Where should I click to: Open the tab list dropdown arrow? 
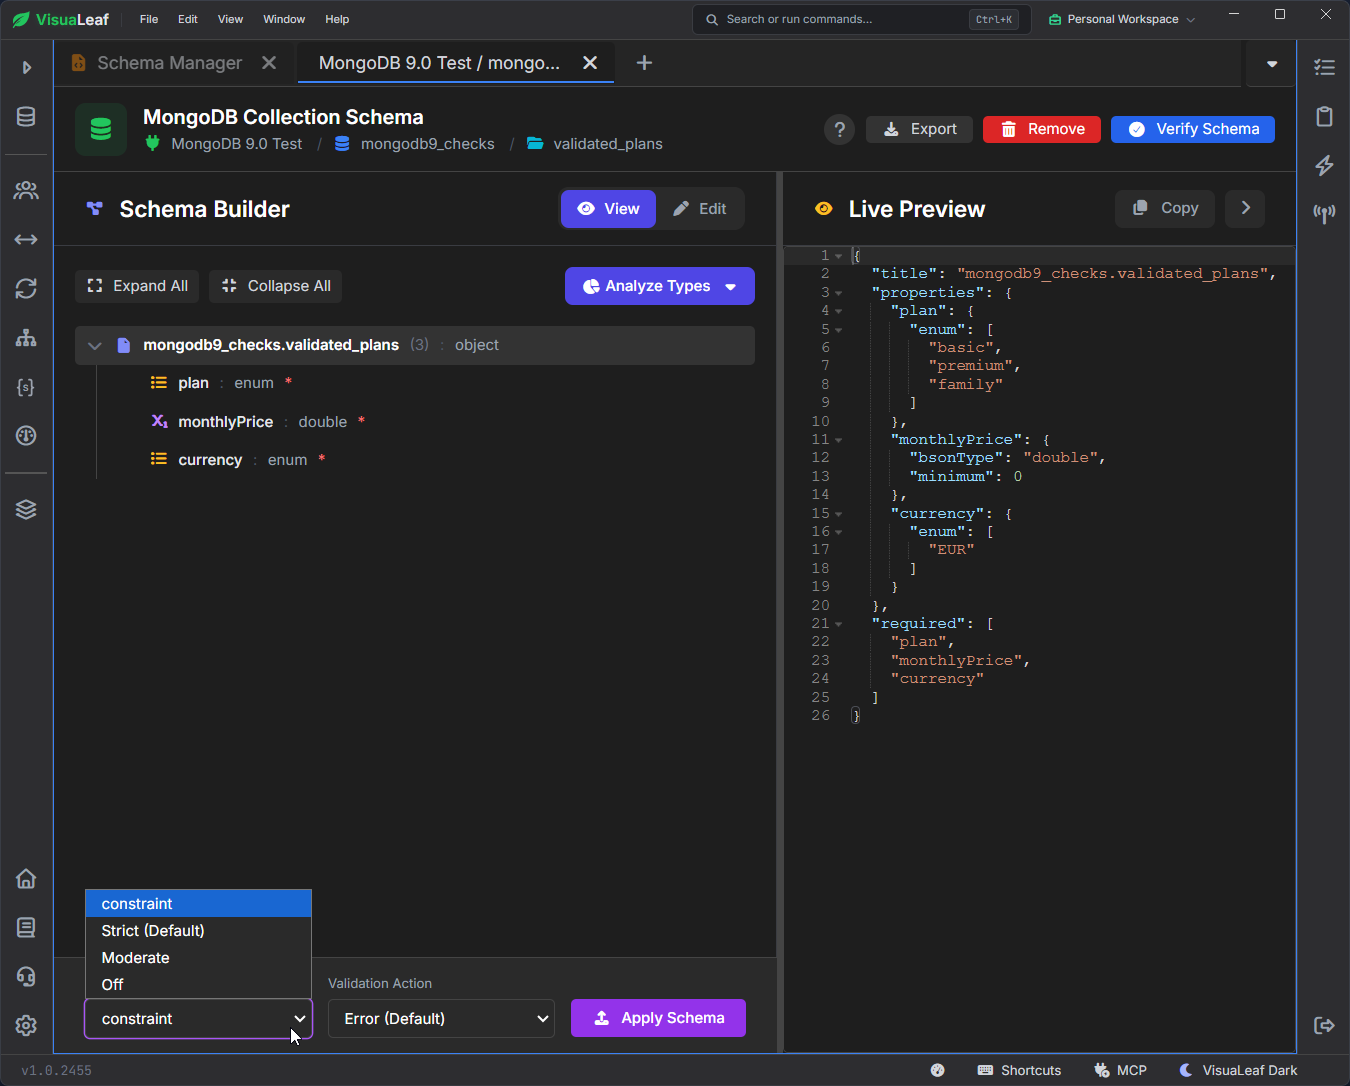tap(1272, 64)
